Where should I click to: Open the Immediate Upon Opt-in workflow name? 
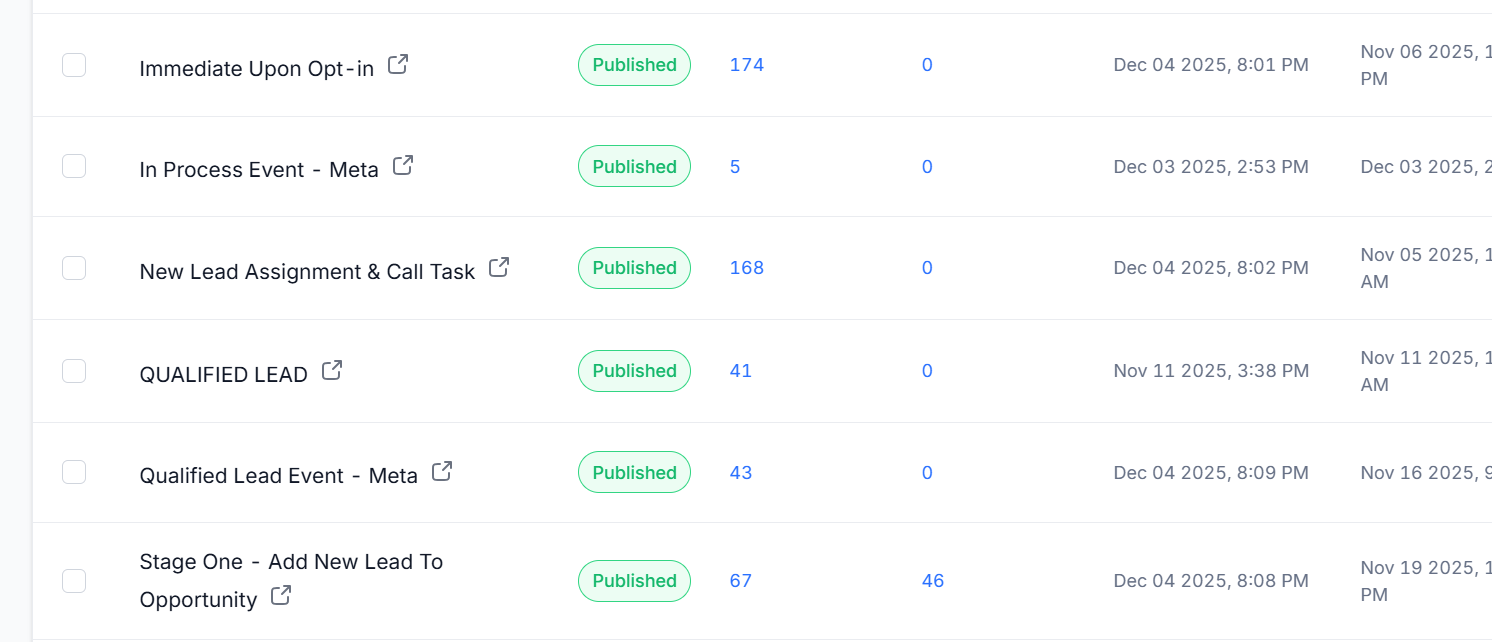coord(256,69)
